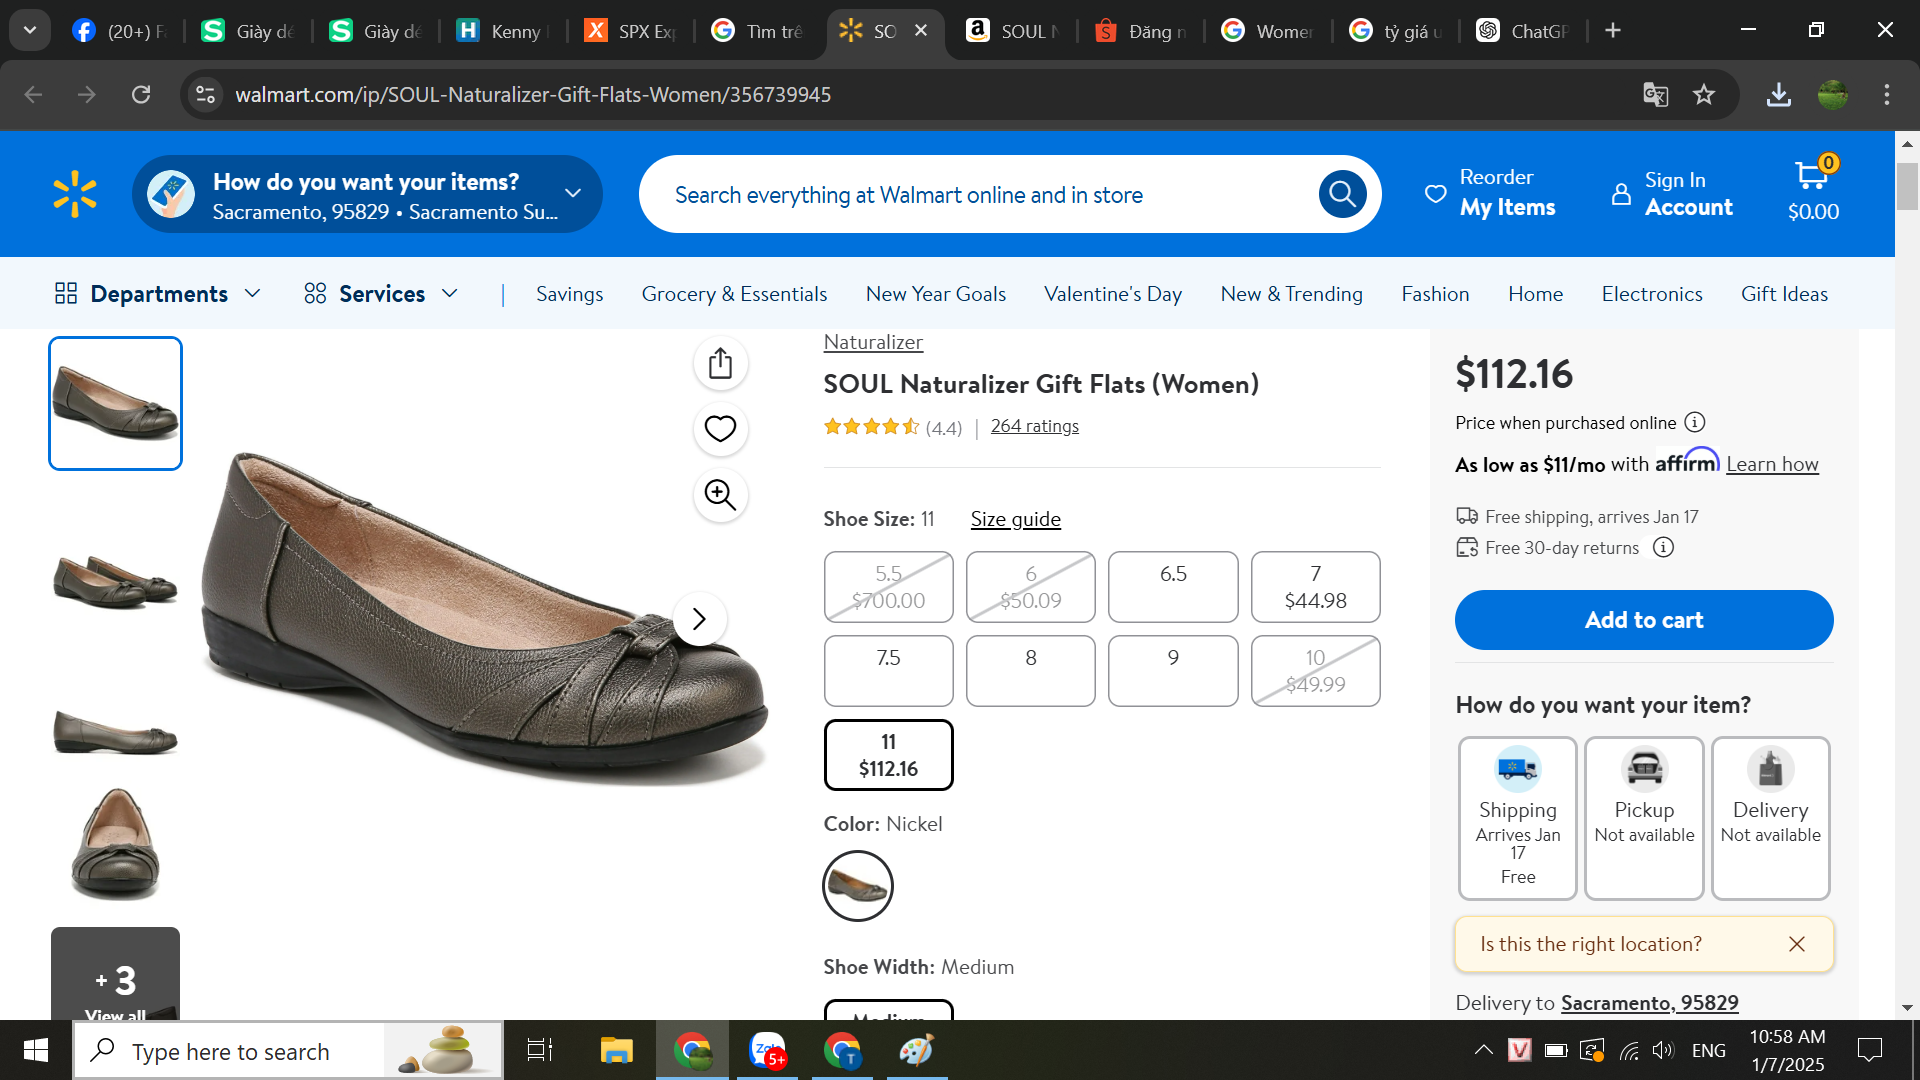The image size is (1920, 1080).
Task: Click the magnifier zoom icon on image
Action: [x=720, y=495]
